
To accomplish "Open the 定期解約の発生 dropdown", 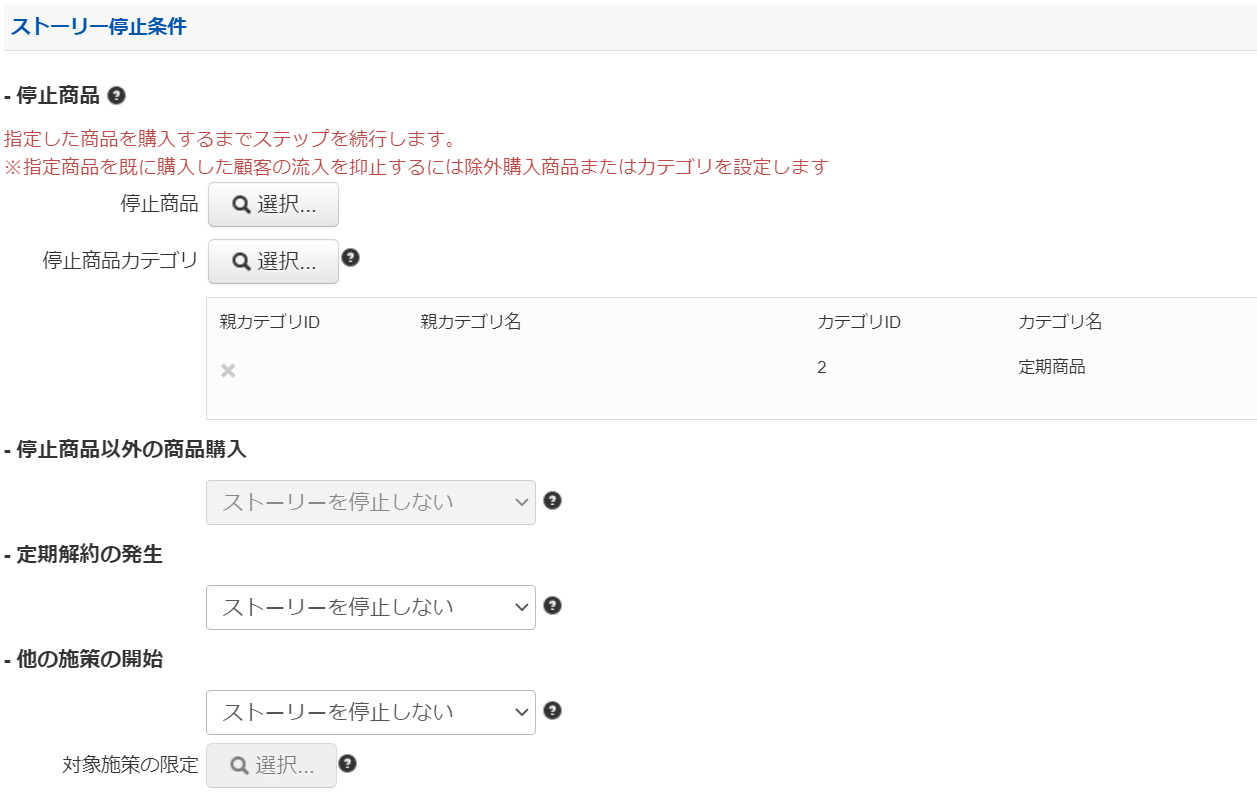I will pyautogui.click(x=370, y=607).
